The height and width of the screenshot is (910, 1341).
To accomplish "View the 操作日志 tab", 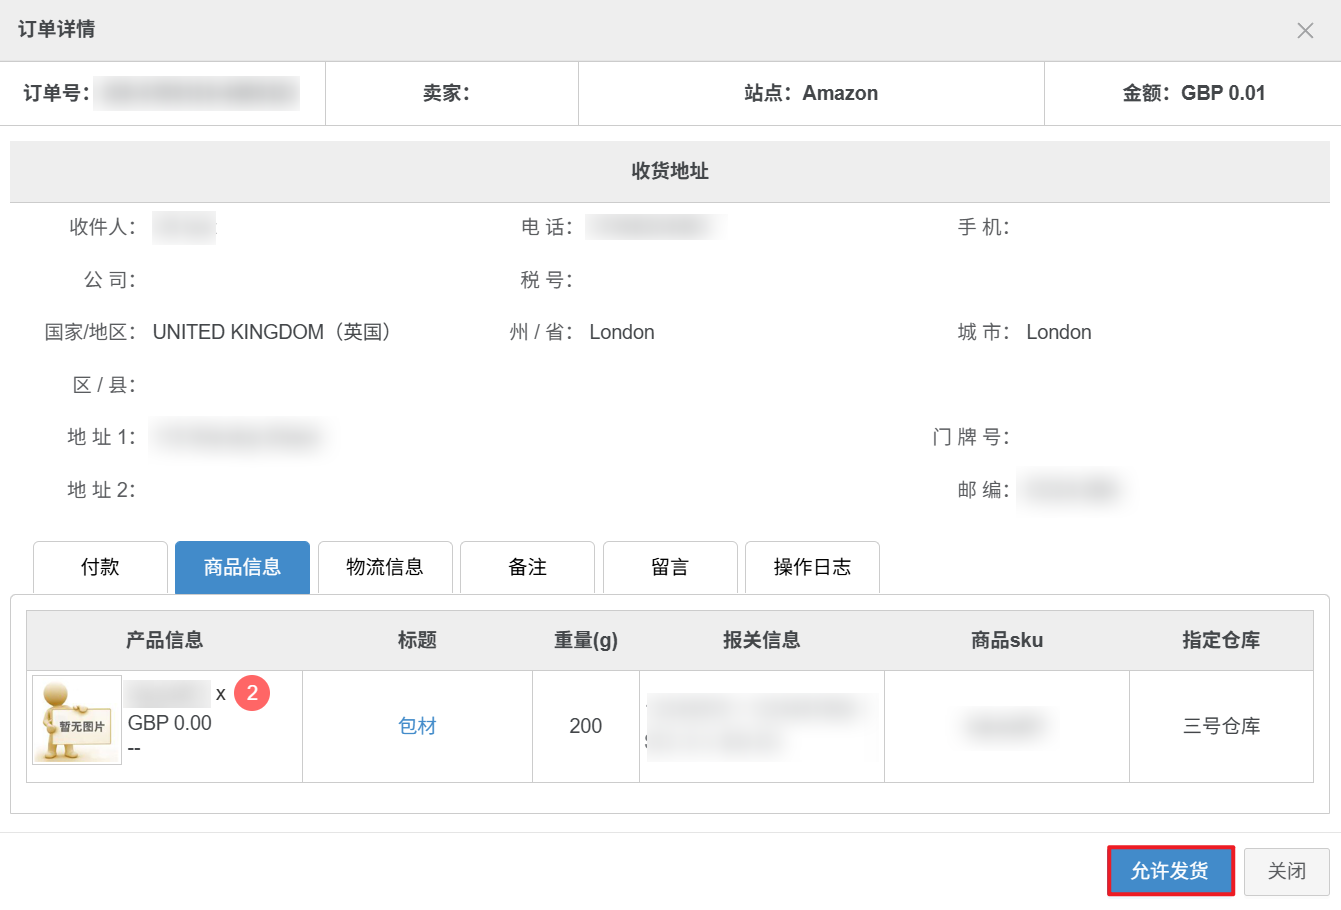I will [x=812, y=568].
